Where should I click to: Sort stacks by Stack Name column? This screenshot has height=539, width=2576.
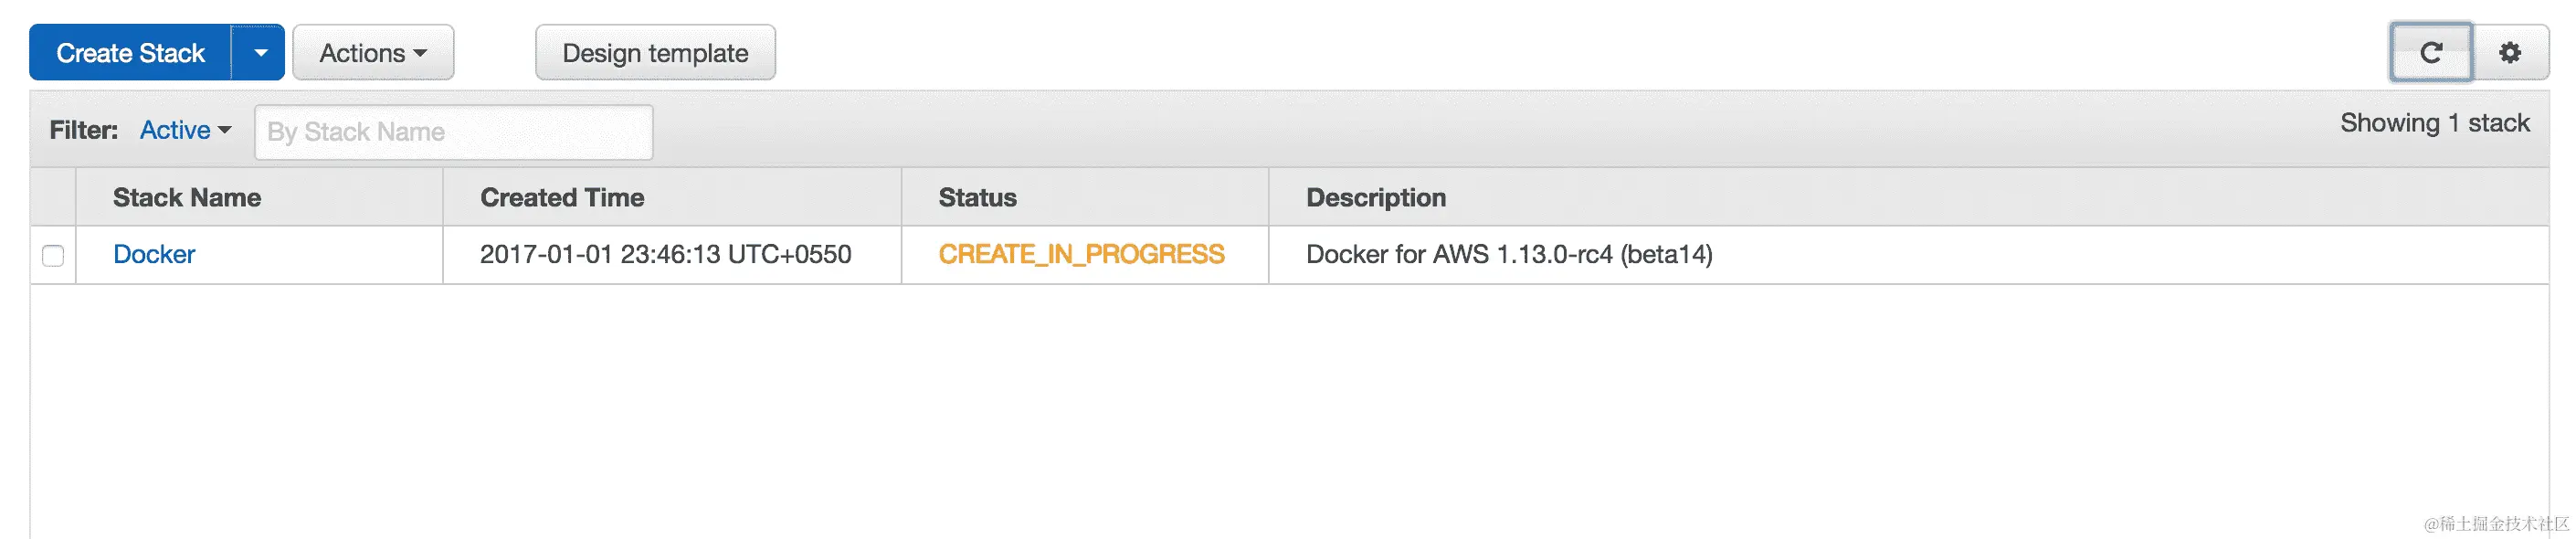pyautogui.click(x=186, y=197)
